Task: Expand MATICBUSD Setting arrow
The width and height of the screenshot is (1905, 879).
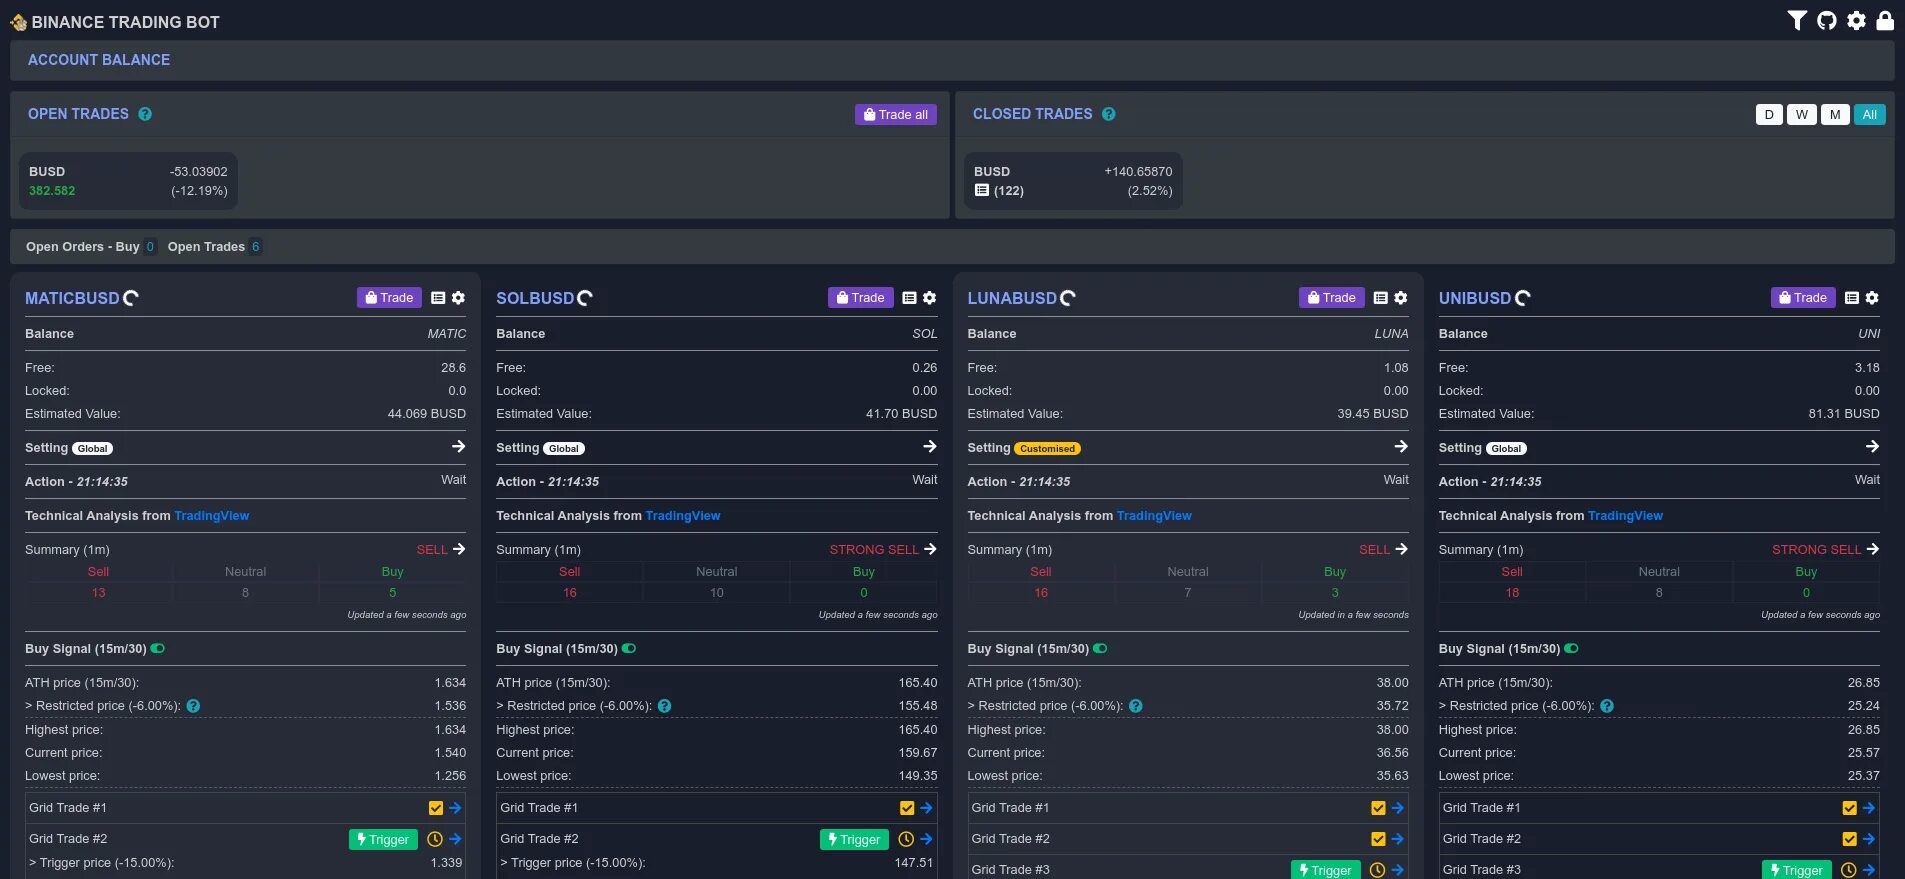Action: tap(458, 447)
